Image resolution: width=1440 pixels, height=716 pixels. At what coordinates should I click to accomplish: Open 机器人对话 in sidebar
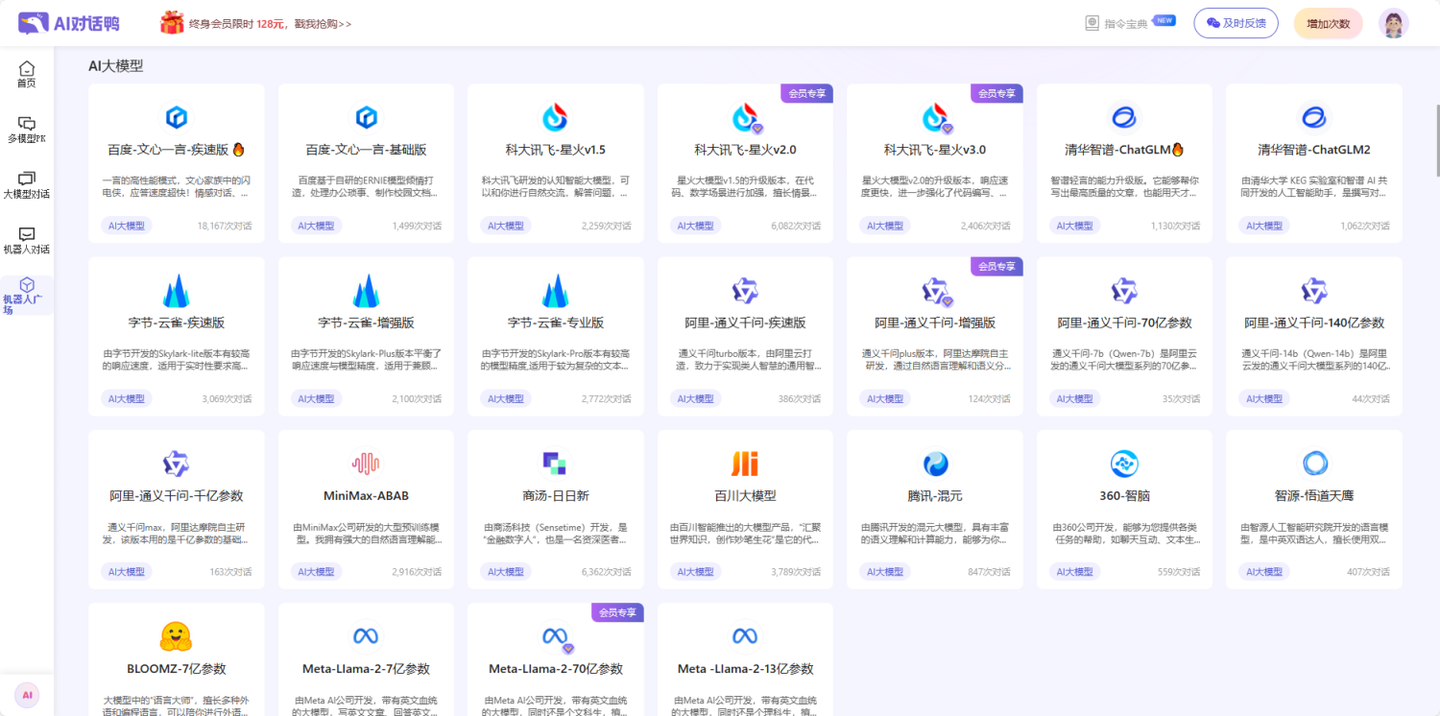(x=27, y=240)
